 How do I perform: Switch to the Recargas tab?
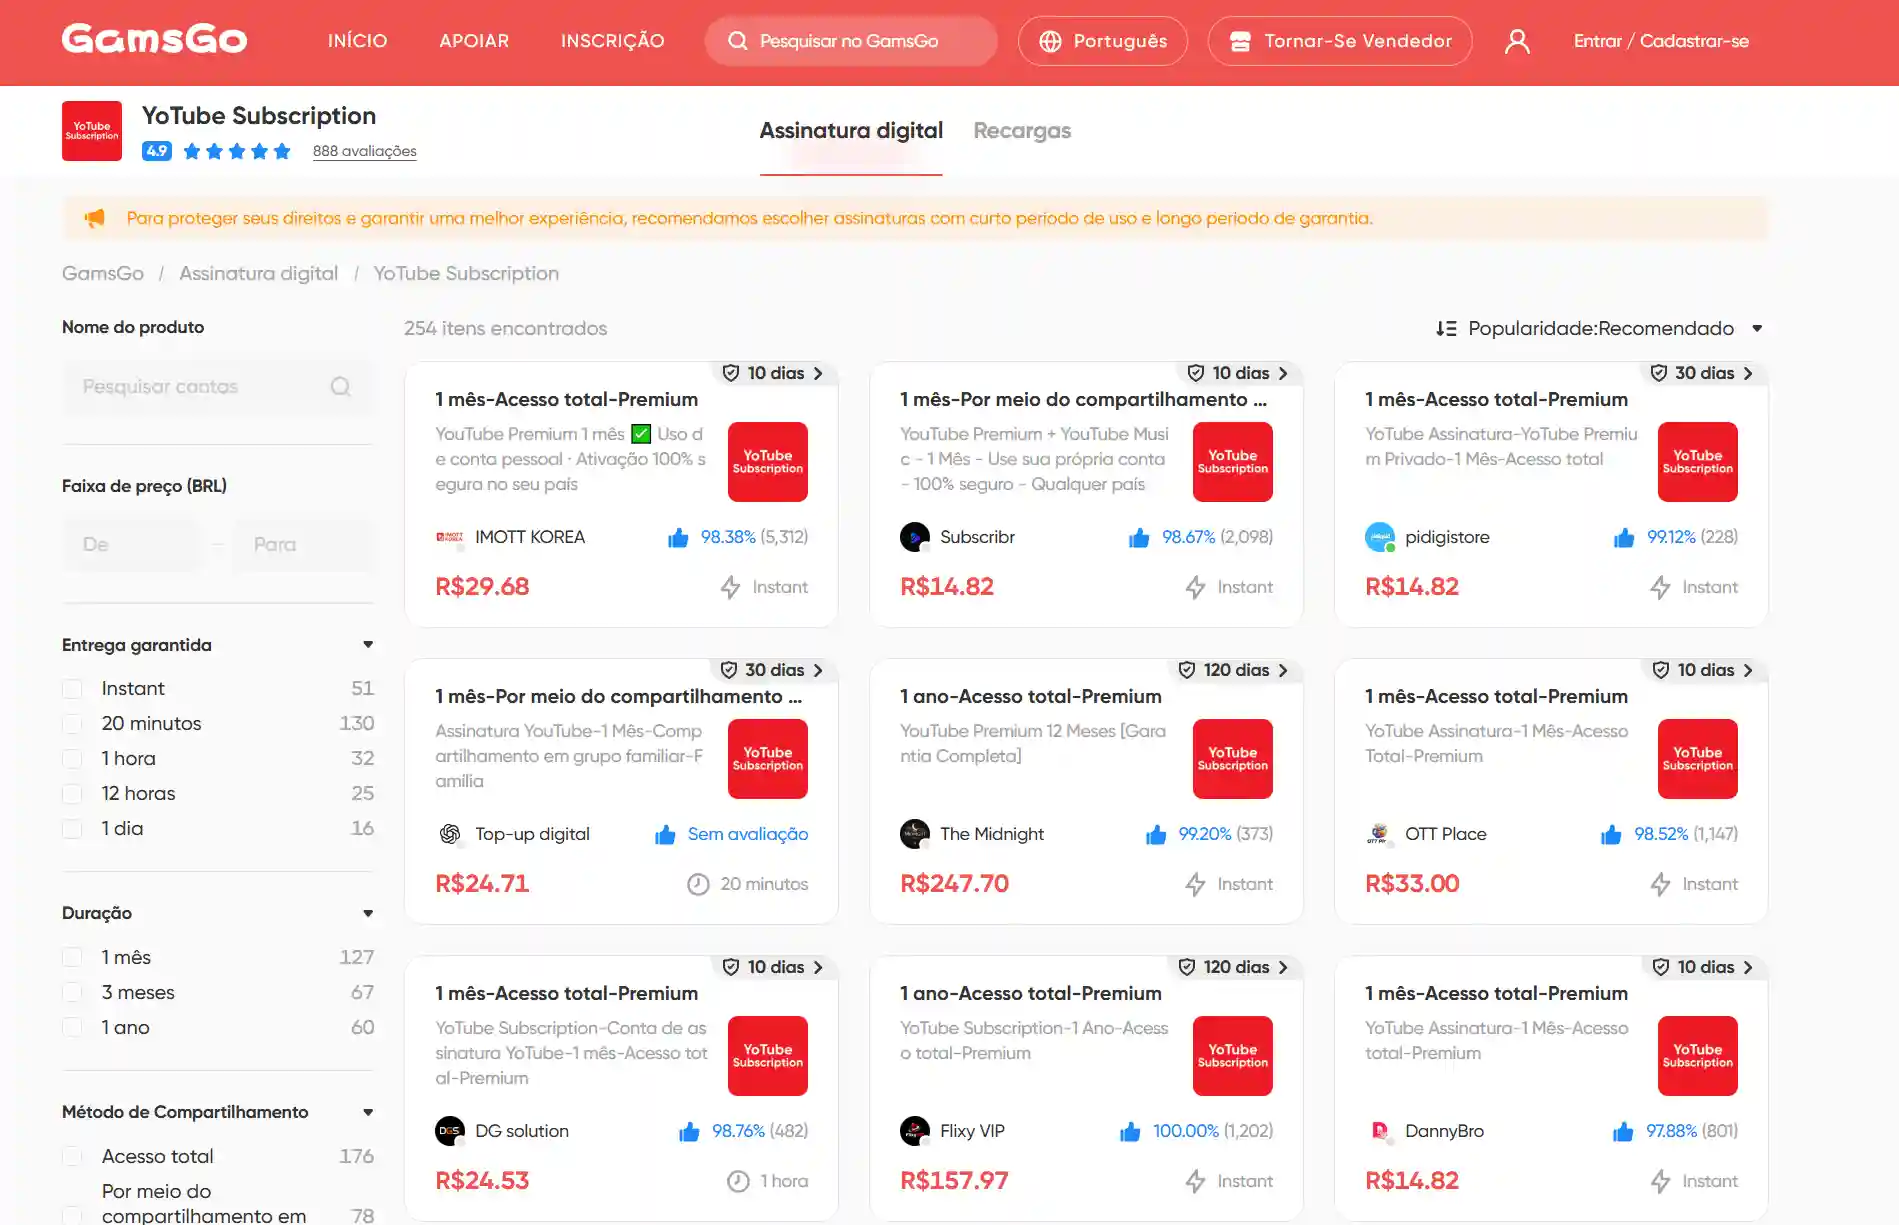coord(1021,131)
